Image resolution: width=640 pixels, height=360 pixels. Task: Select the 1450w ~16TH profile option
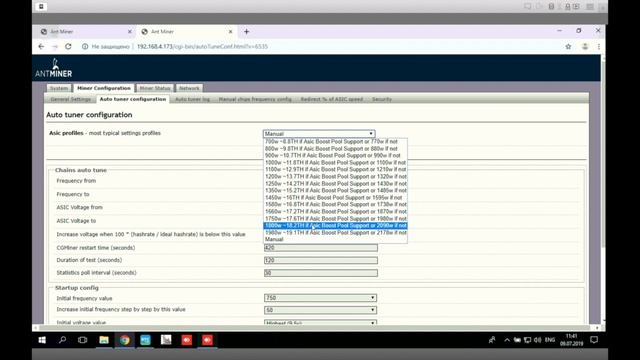click(335, 198)
